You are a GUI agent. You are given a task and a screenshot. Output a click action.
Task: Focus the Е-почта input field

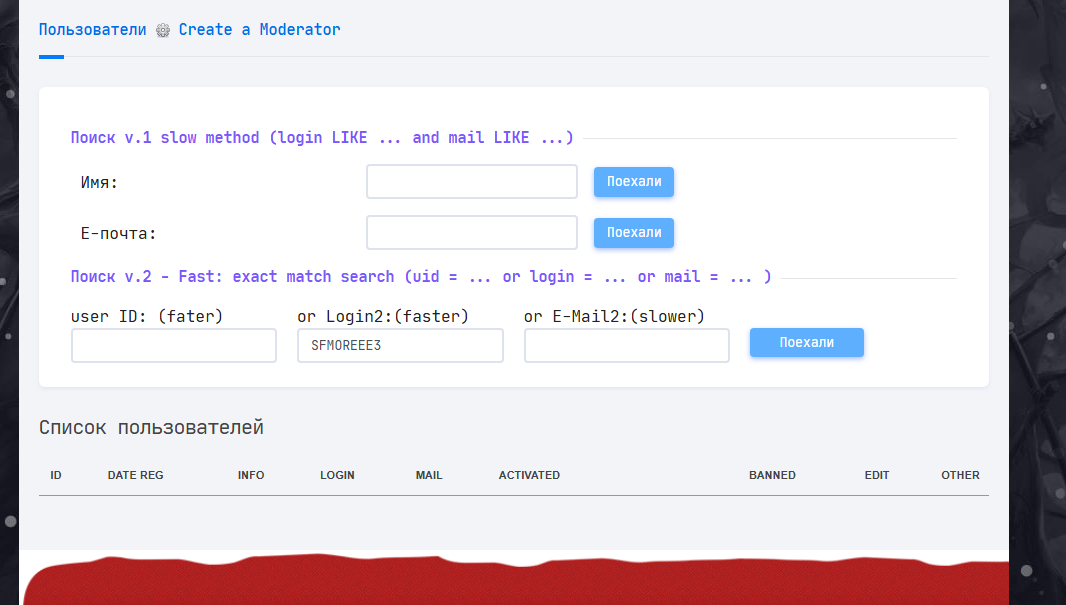pos(472,232)
